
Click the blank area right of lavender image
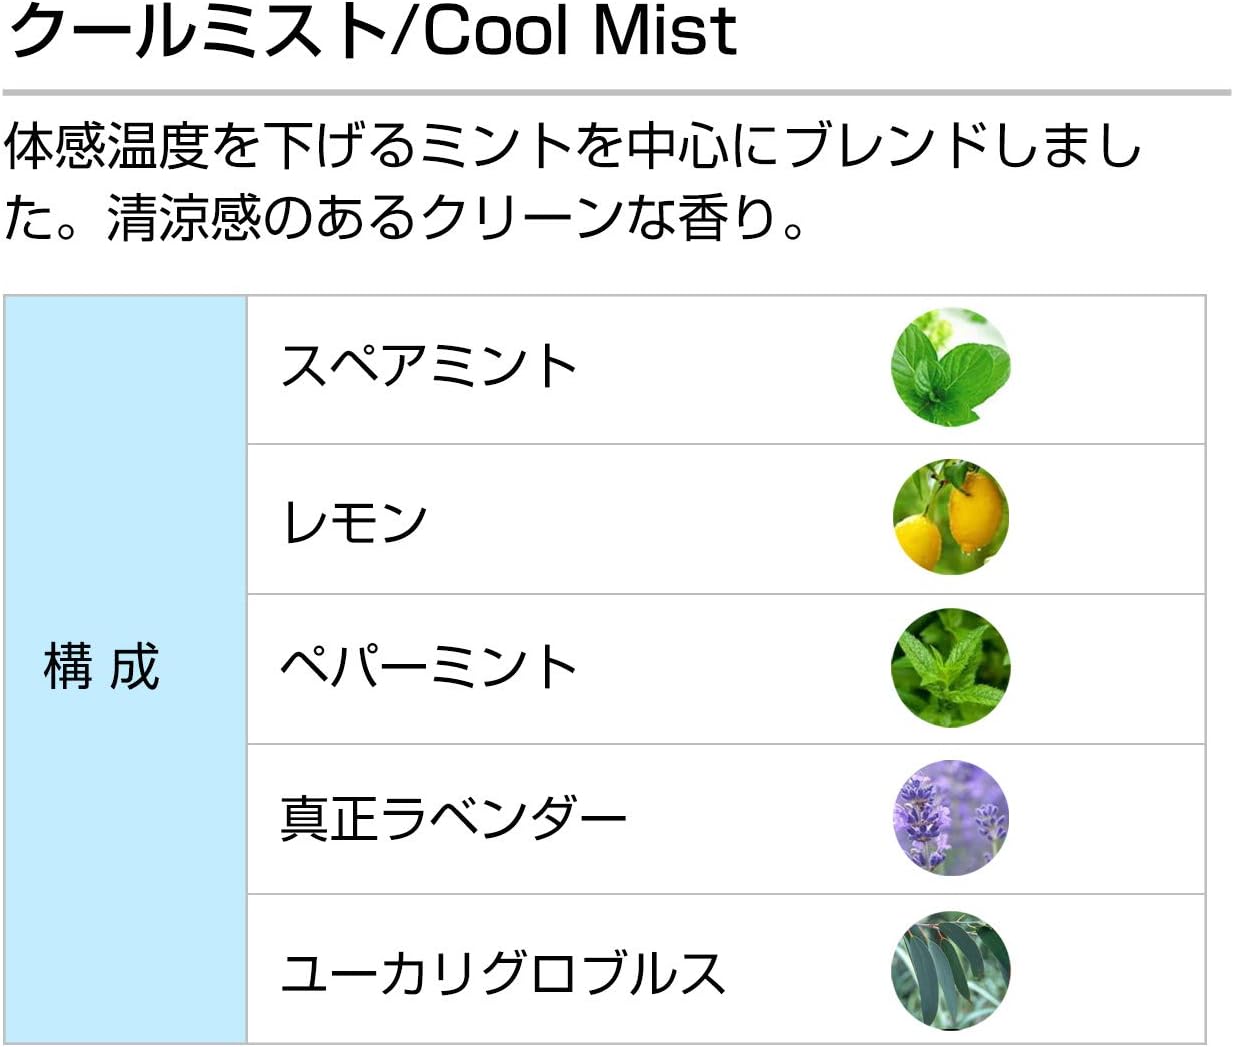tap(1107, 819)
